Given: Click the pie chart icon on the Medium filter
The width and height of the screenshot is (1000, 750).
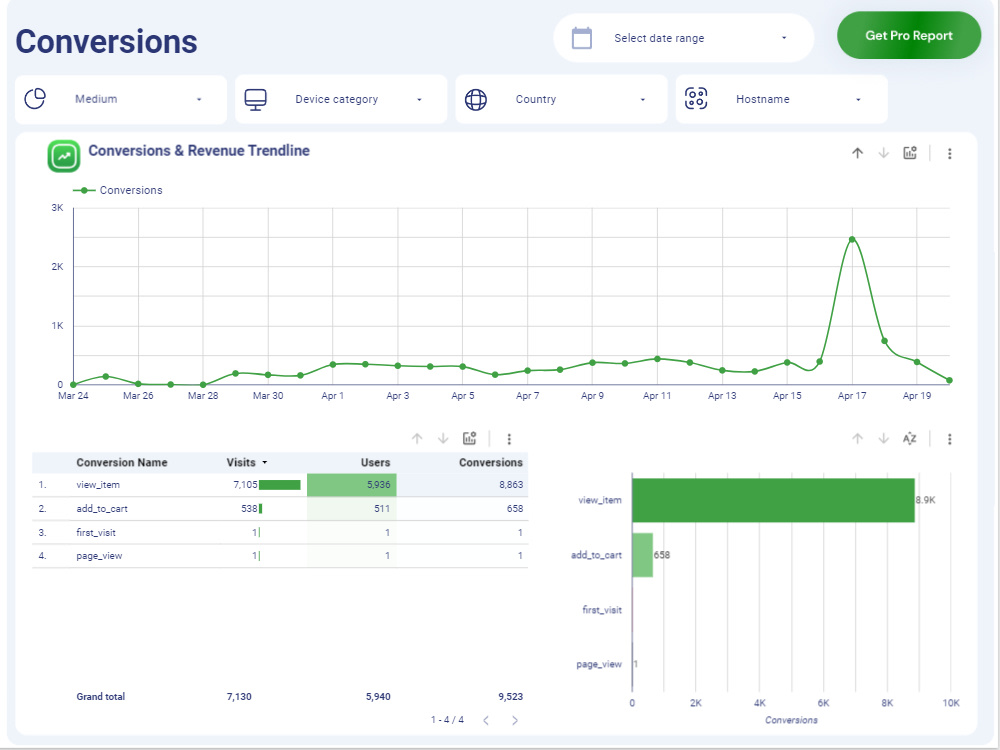Looking at the screenshot, I should [x=34, y=99].
